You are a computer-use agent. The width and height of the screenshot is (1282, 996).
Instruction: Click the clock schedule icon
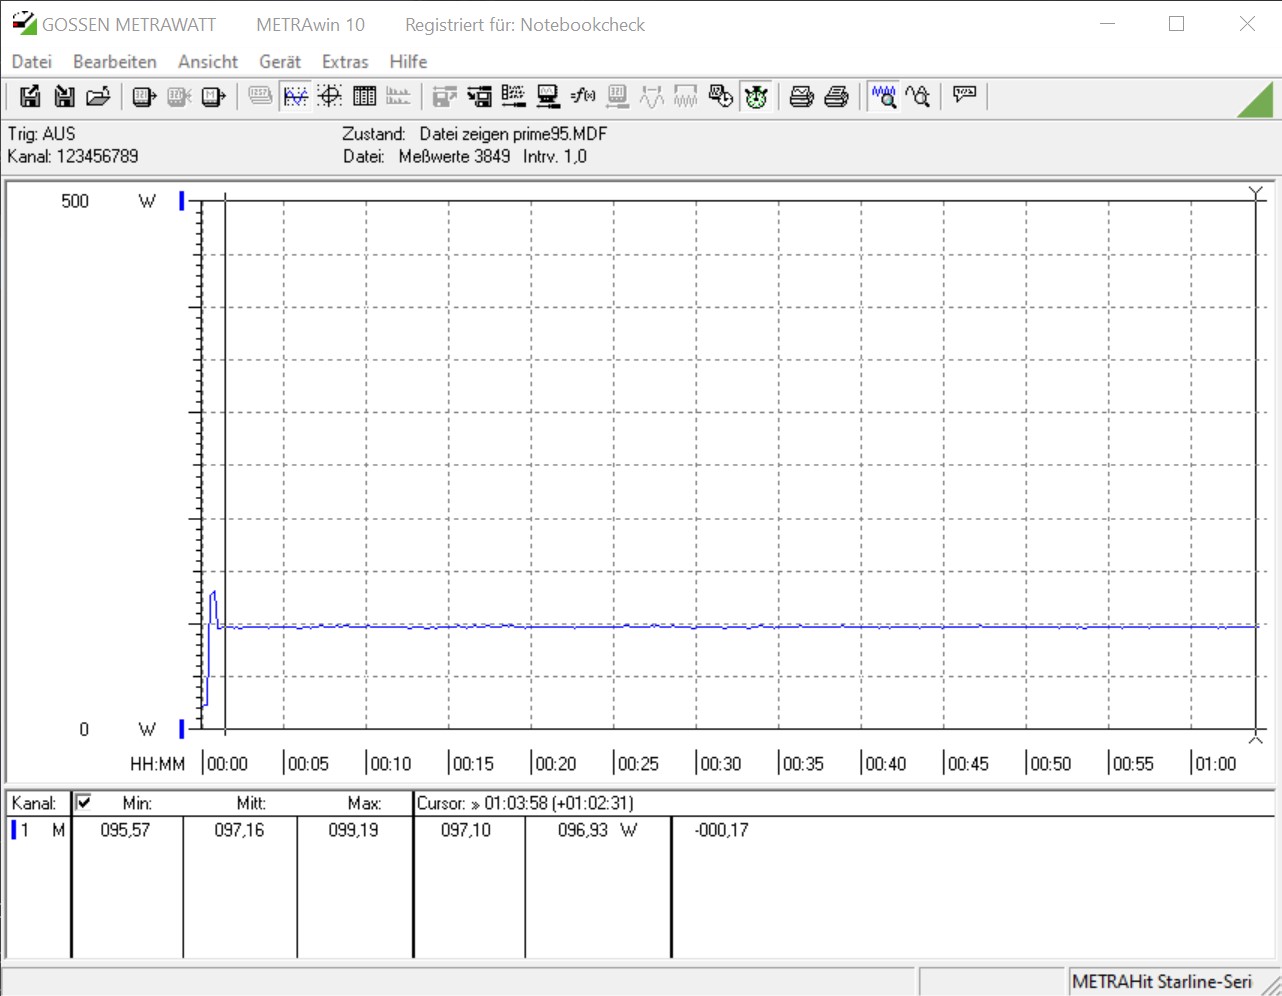(721, 96)
